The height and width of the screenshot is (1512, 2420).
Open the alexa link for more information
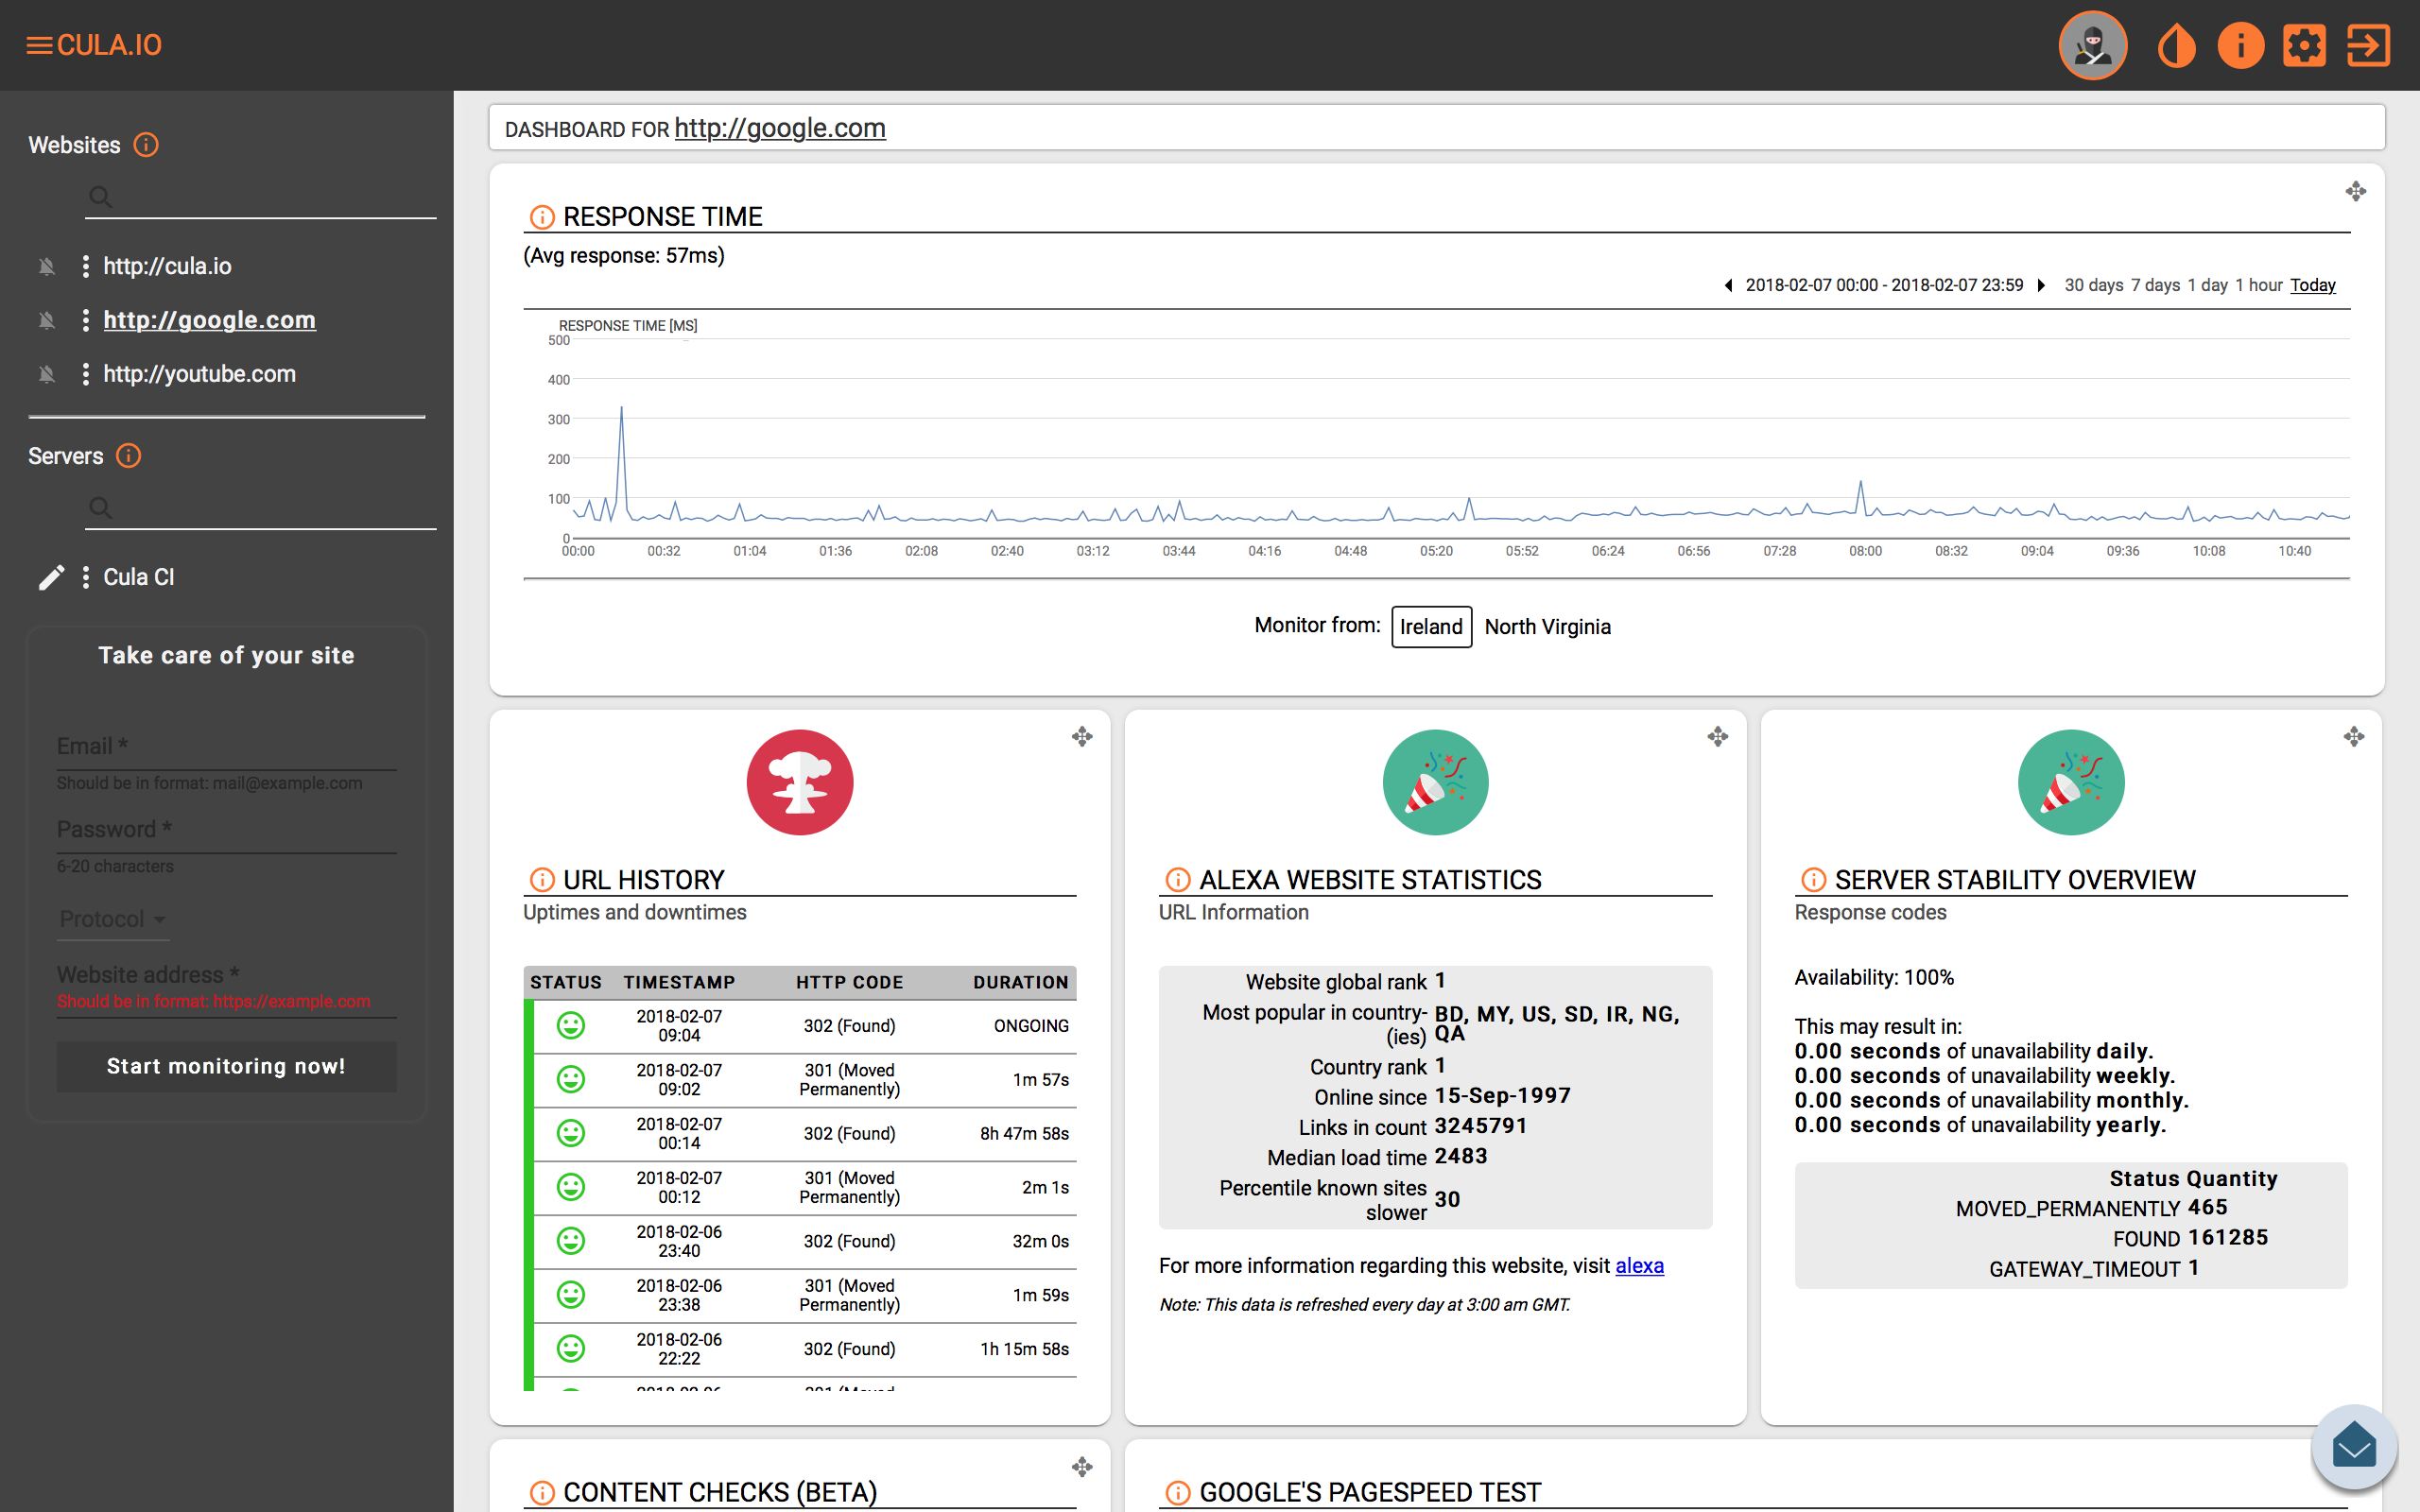[1639, 1266]
